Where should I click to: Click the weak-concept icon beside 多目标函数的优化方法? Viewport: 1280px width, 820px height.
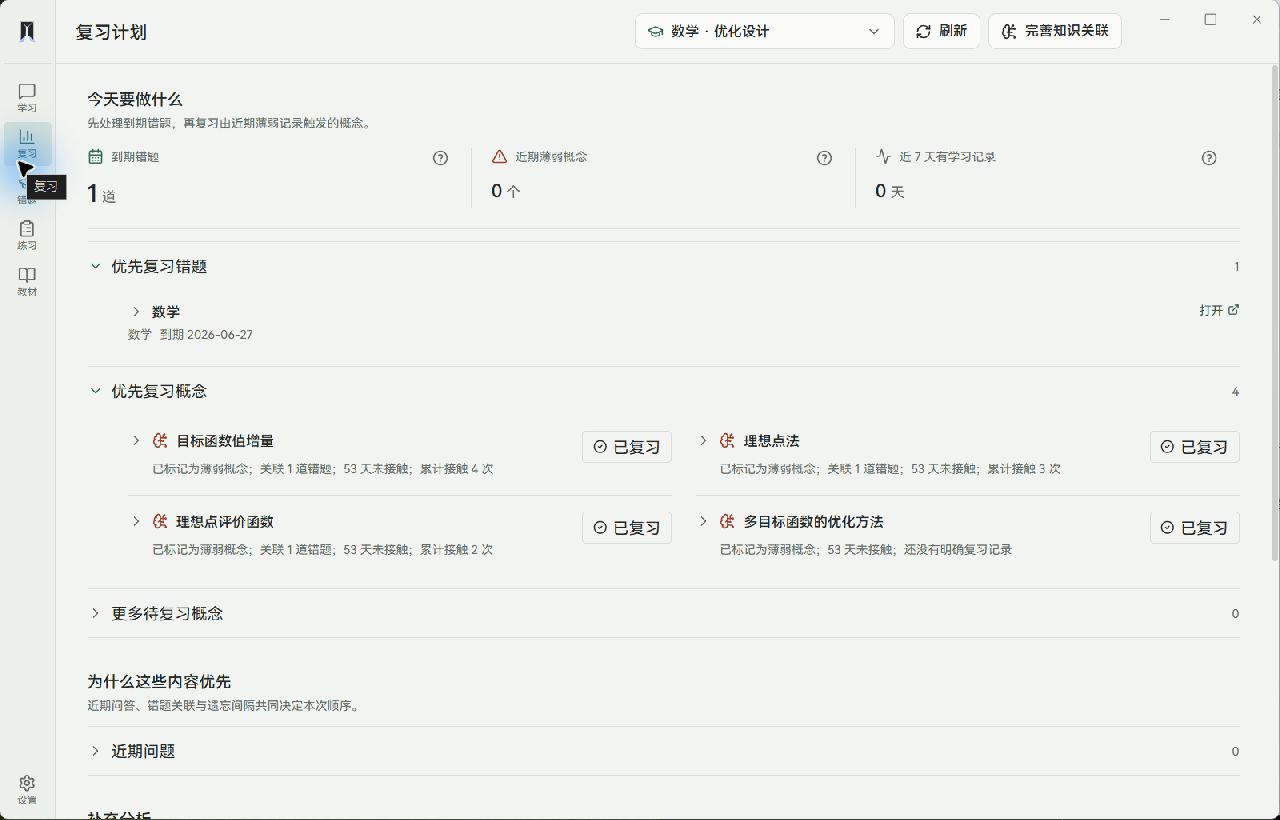[x=727, y=522]
